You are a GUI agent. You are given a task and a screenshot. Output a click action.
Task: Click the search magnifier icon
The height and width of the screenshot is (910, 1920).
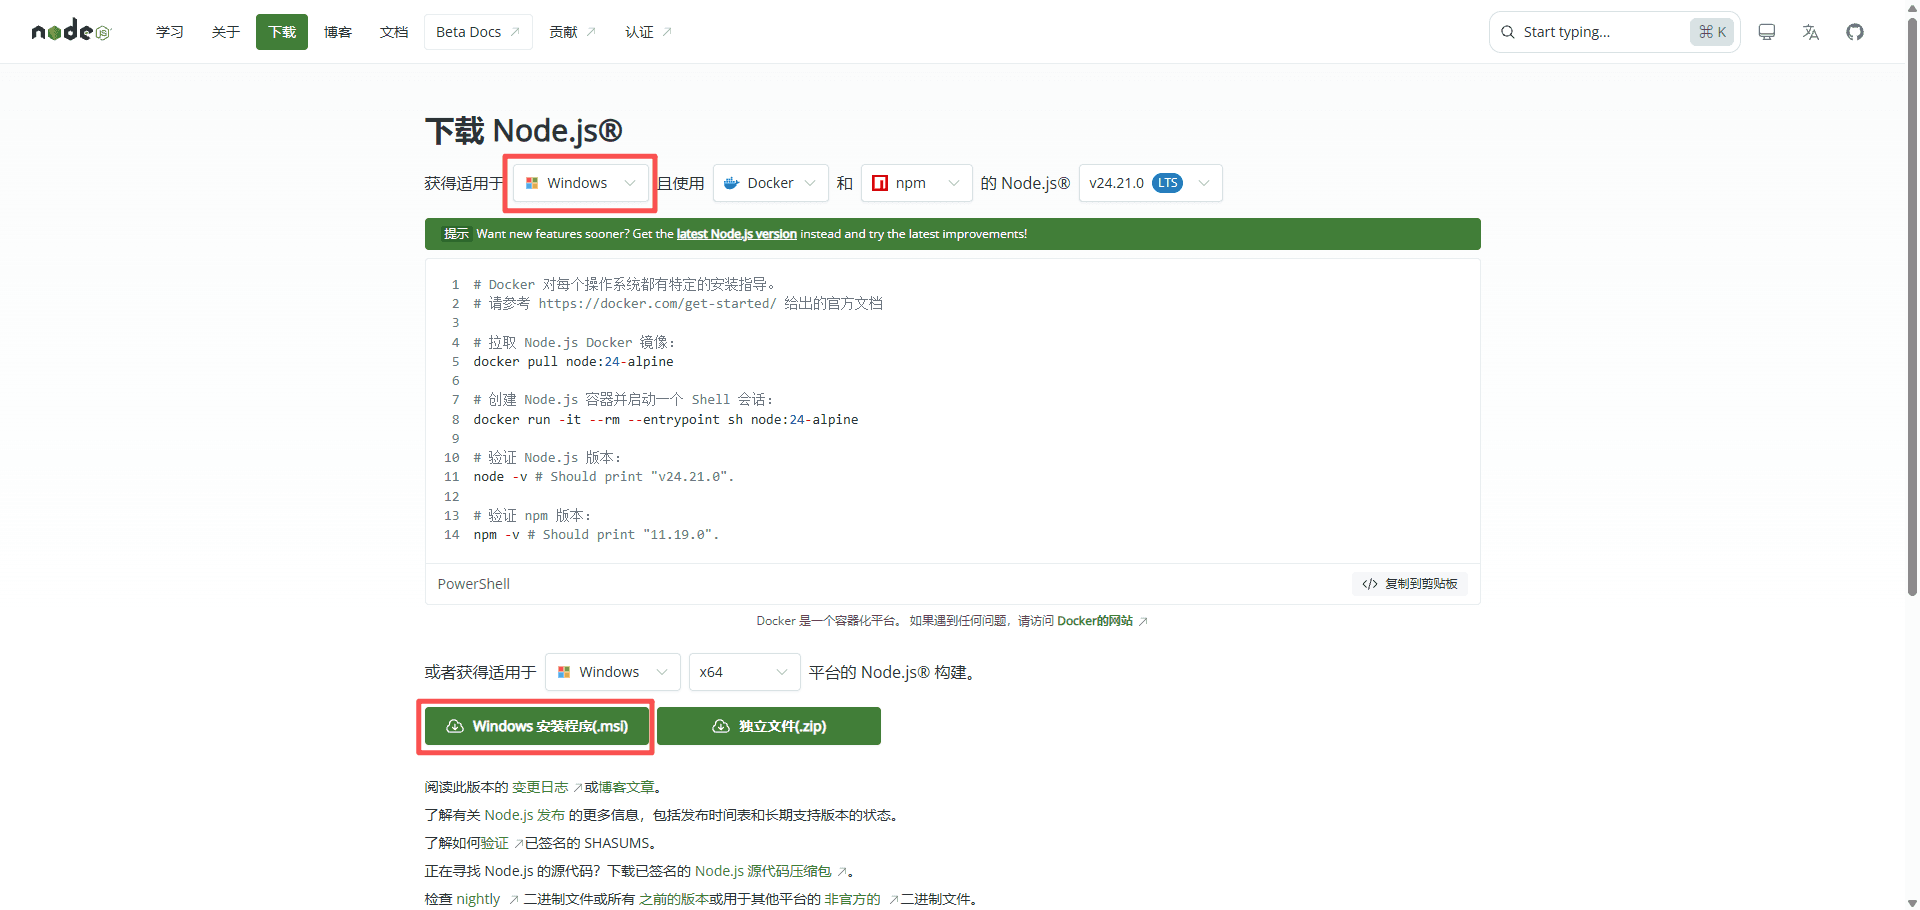point(1508,32)
